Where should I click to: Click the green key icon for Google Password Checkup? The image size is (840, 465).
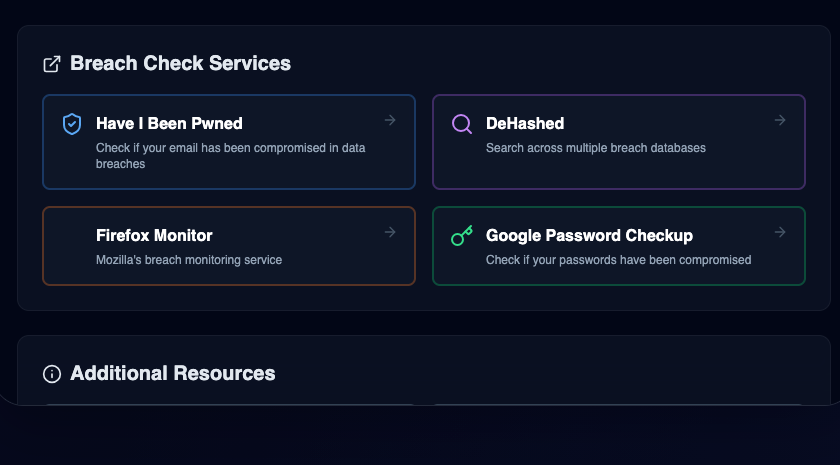461,236
